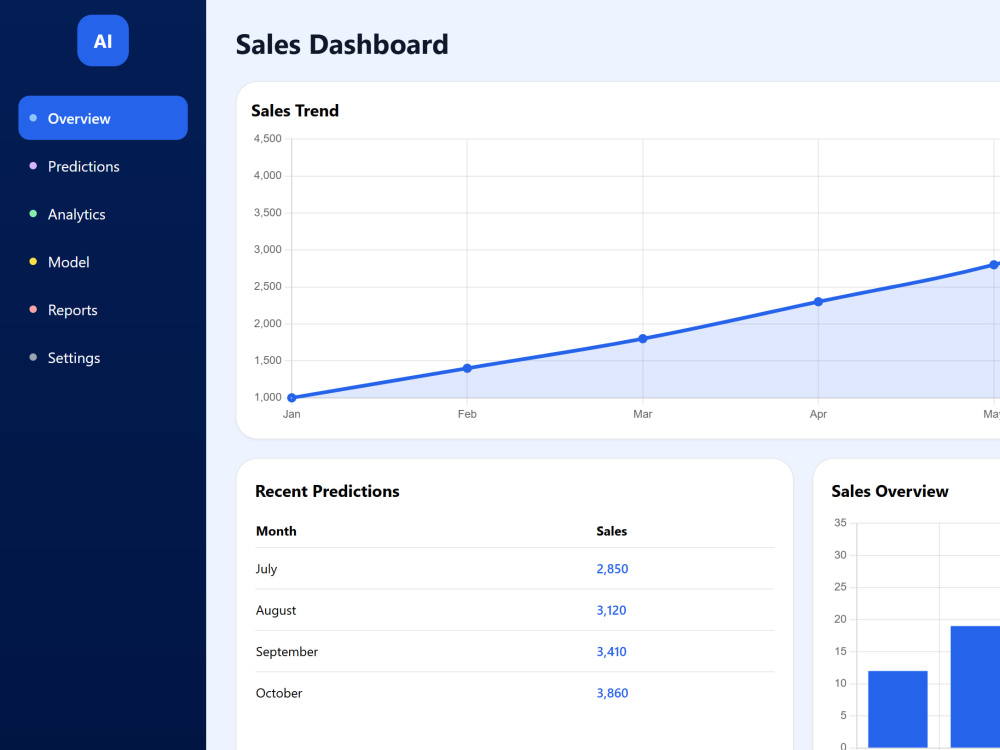Click the second bar in Sales Overview
1000x750 pixels.
click(x=975, y=687)
